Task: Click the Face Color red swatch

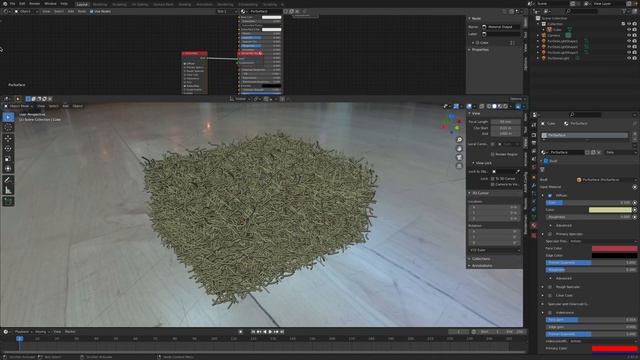Action: [614, 248]
